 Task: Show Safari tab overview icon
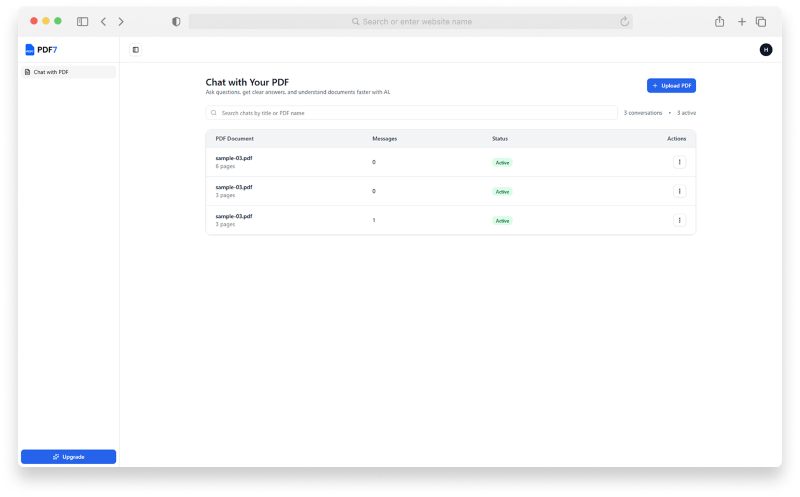click(761, 21)
